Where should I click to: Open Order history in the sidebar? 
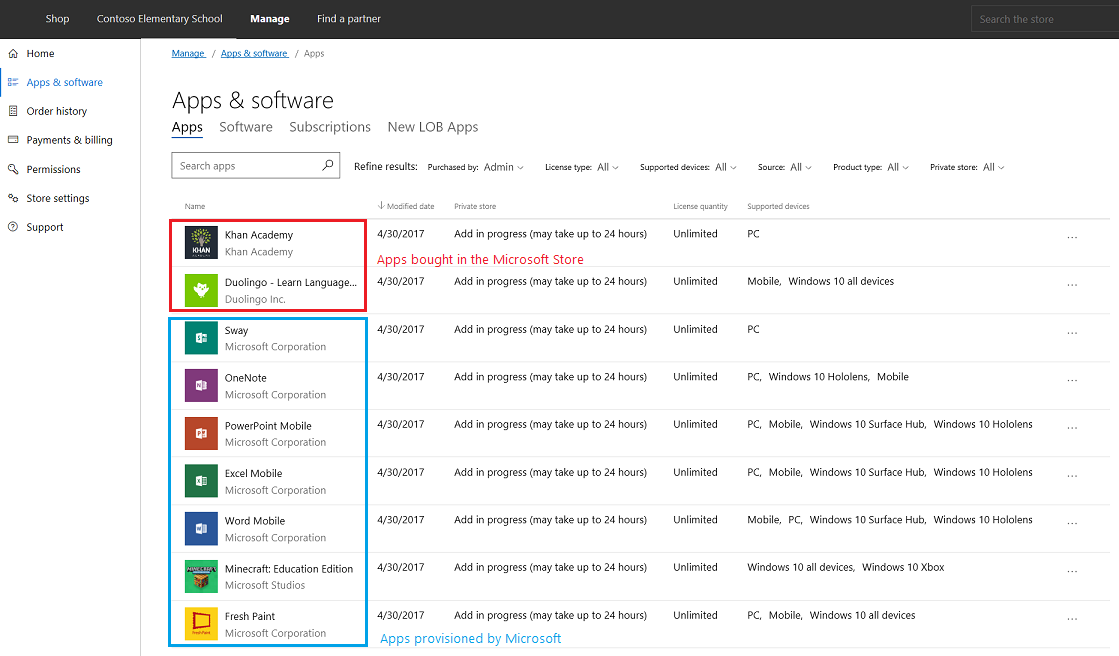[57, 111]
